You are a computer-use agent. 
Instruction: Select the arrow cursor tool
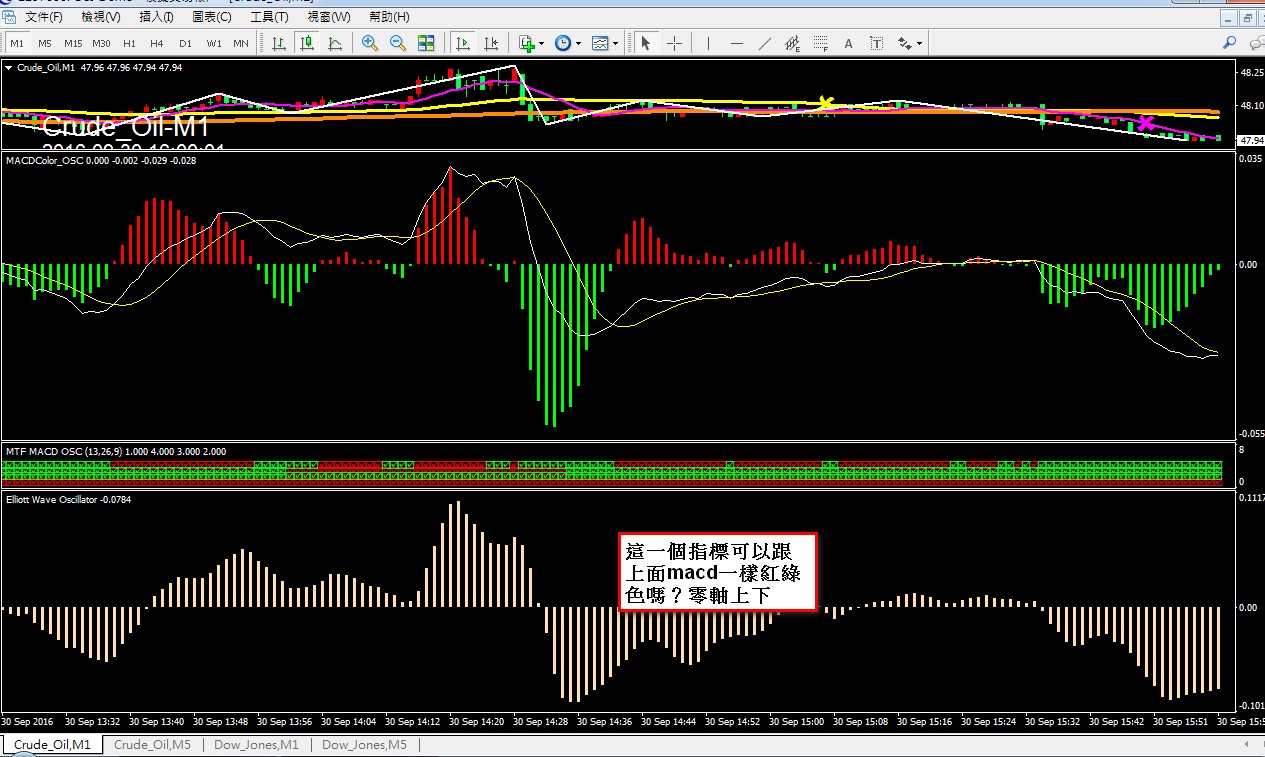click(646, 43)
